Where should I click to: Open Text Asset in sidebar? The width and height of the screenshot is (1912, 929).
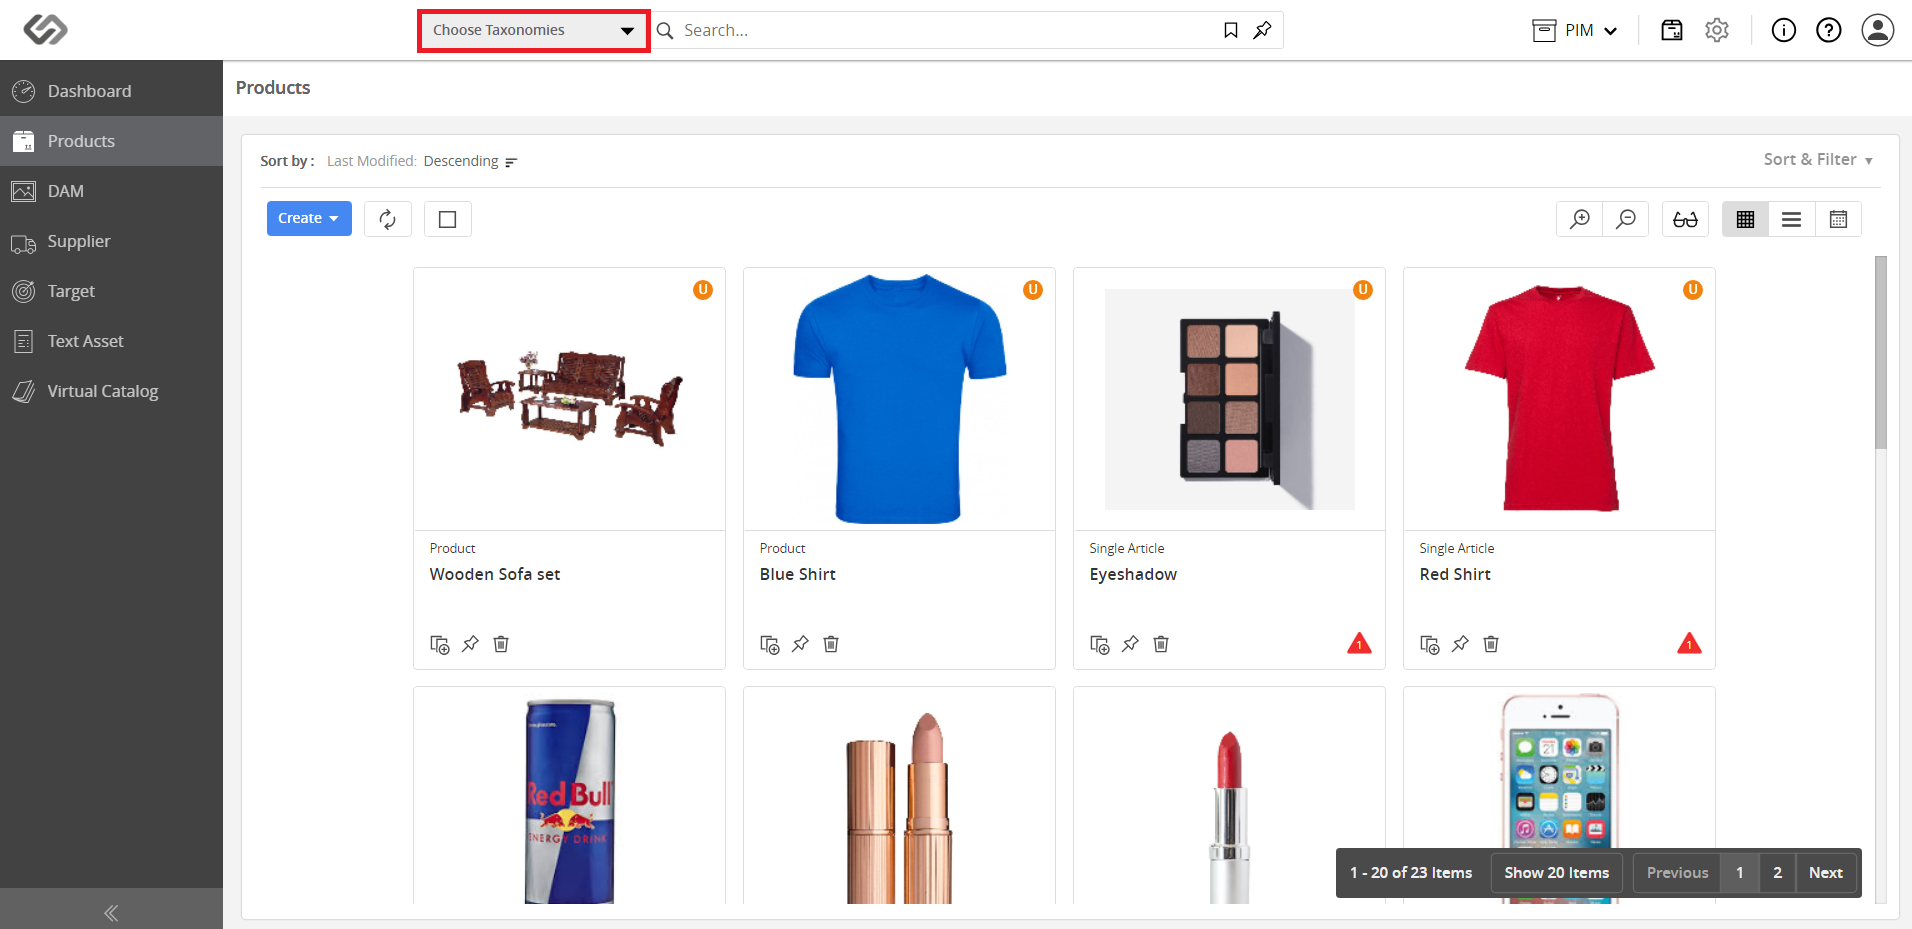tap(111, 341)
